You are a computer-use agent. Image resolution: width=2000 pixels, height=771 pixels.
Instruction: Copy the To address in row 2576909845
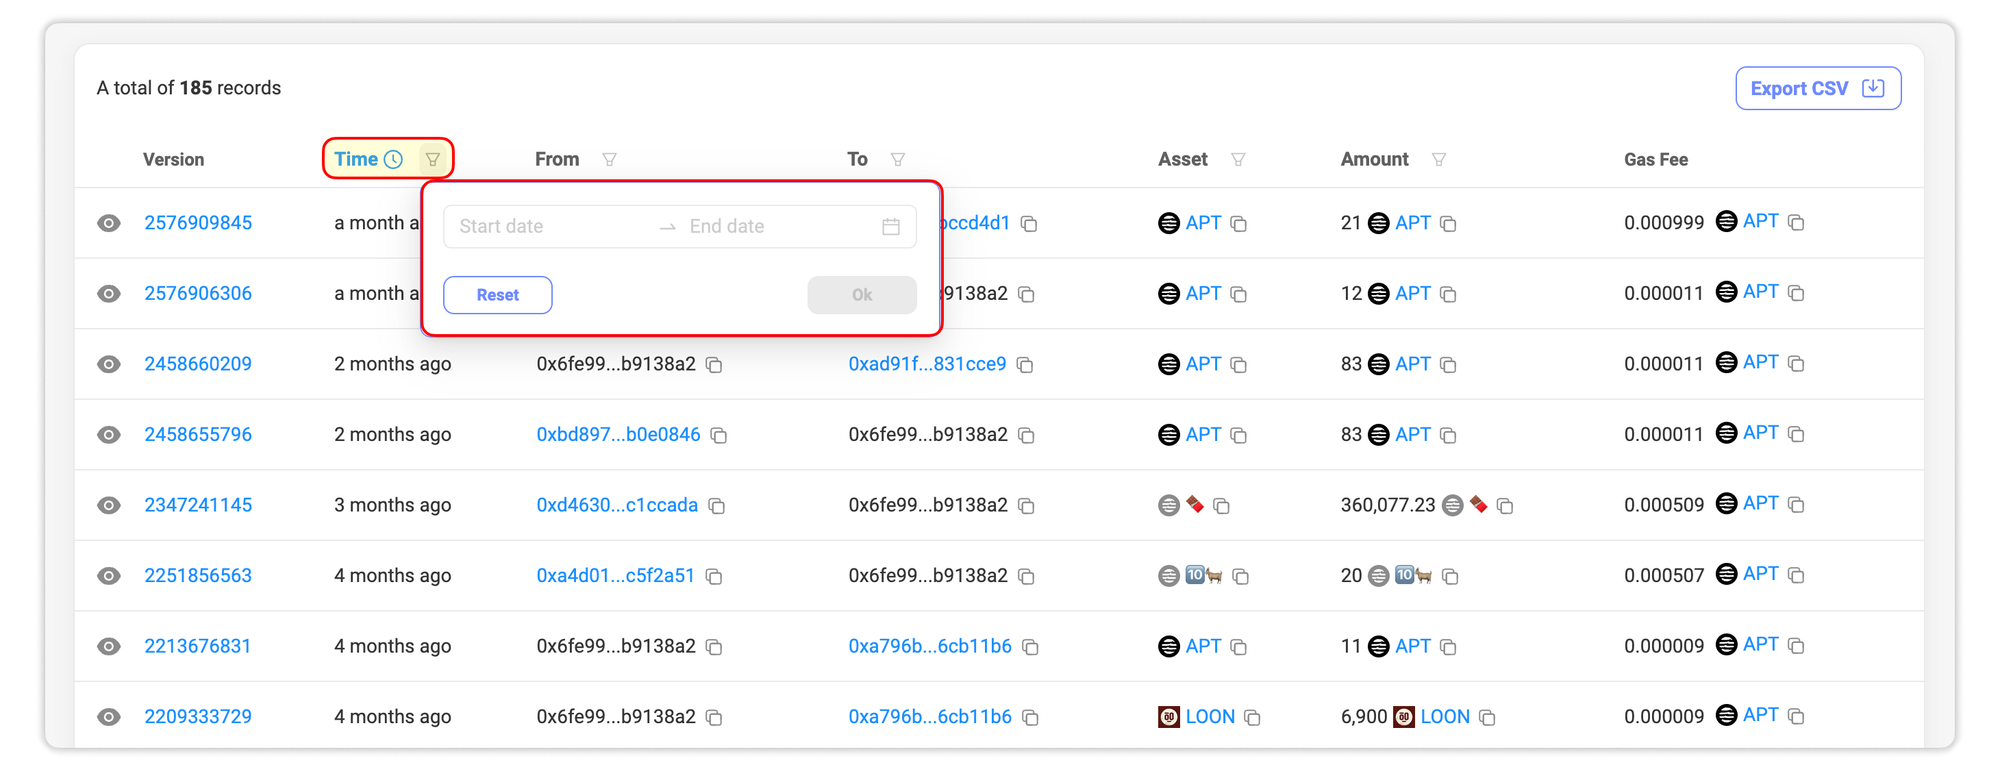1029,224
